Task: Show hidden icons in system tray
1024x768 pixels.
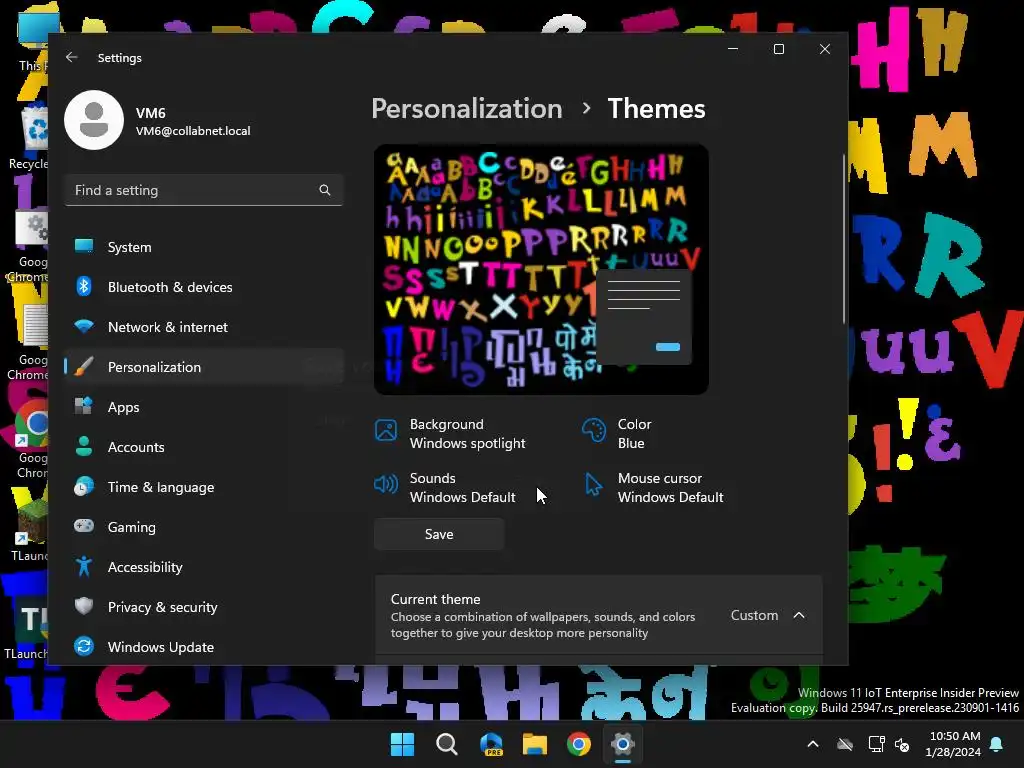Action: point(813,744)
